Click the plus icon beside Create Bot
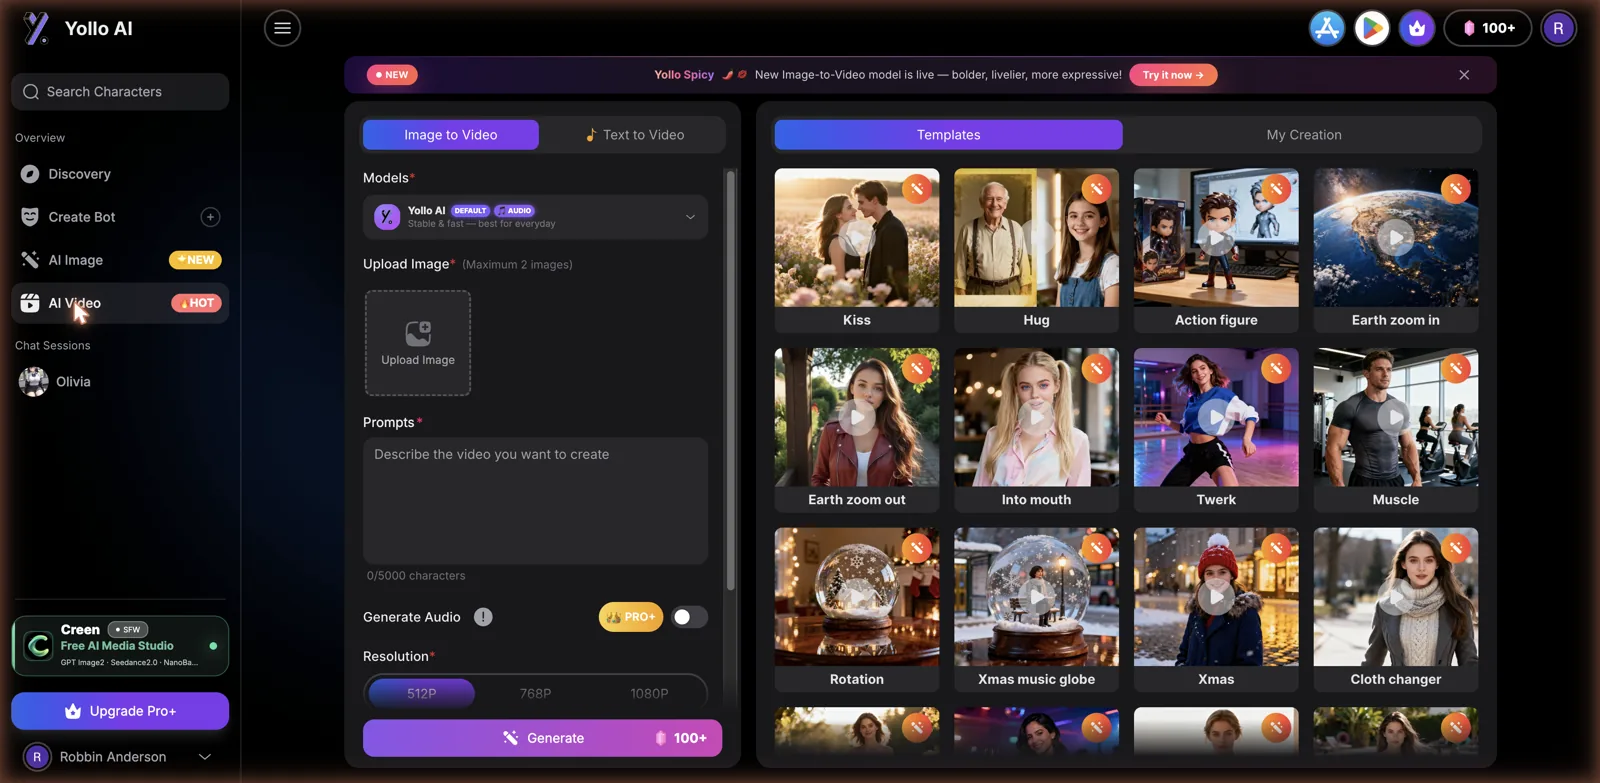The image size is (1600, 783). pos(210,217)
